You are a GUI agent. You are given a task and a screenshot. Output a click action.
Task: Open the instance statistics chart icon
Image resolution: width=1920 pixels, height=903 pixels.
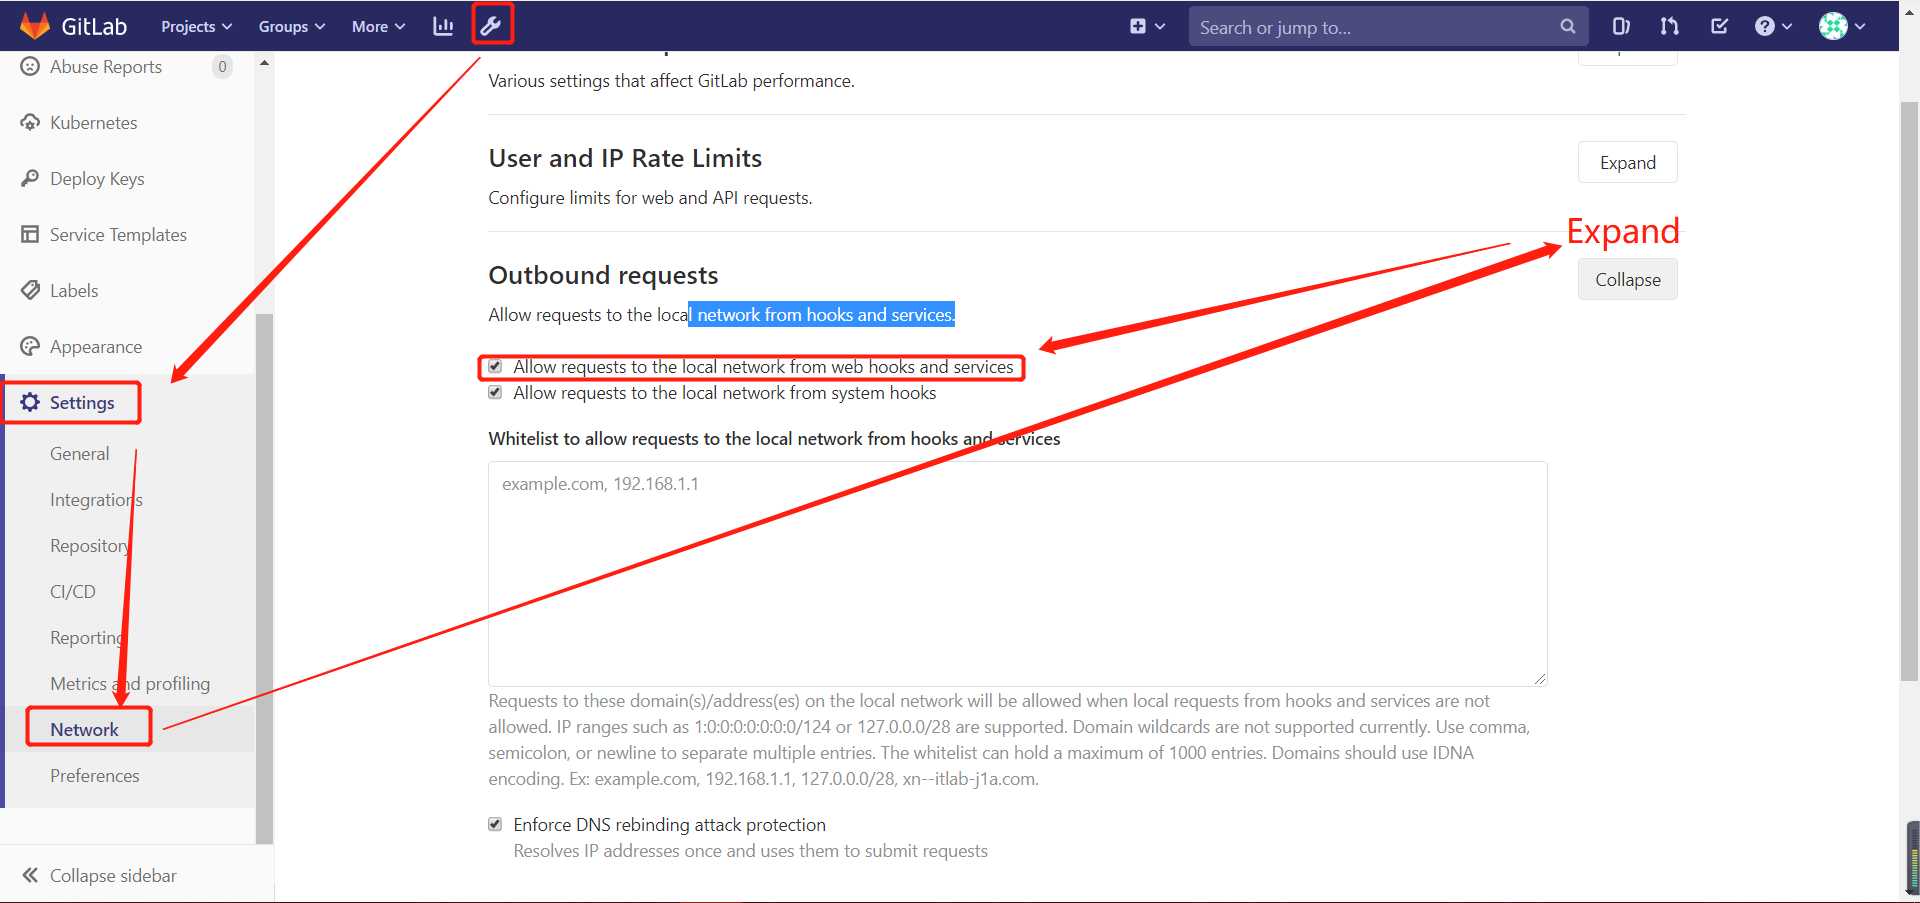443,26
